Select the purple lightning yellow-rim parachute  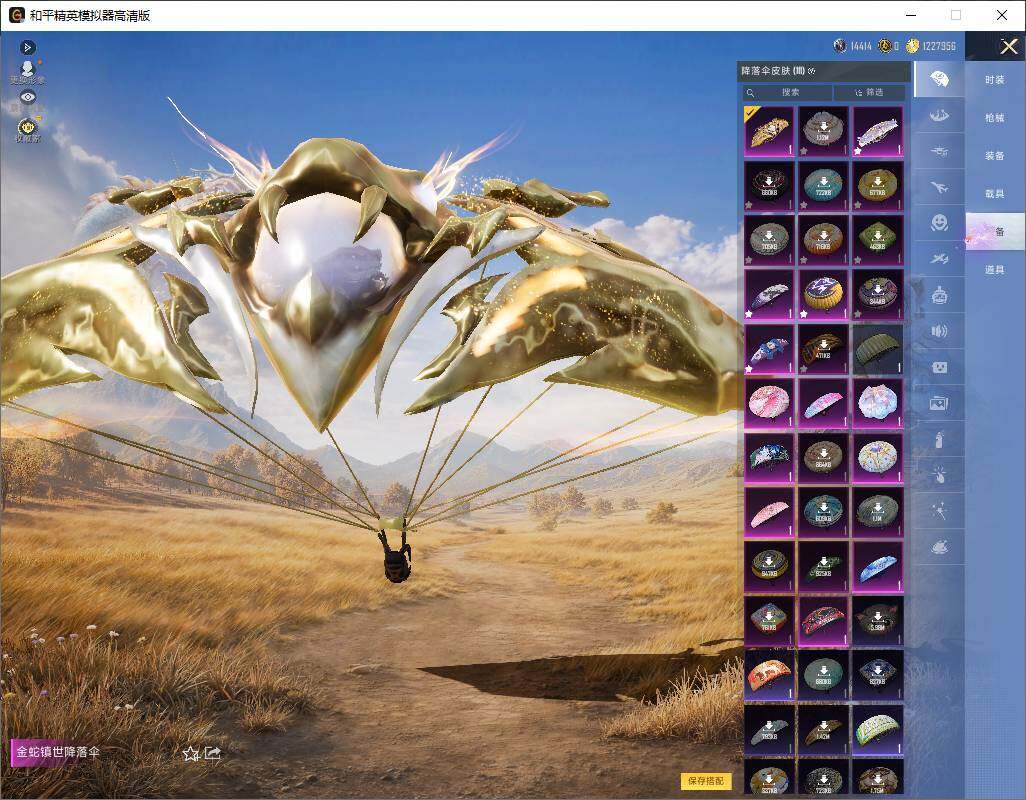coord(824,294)
